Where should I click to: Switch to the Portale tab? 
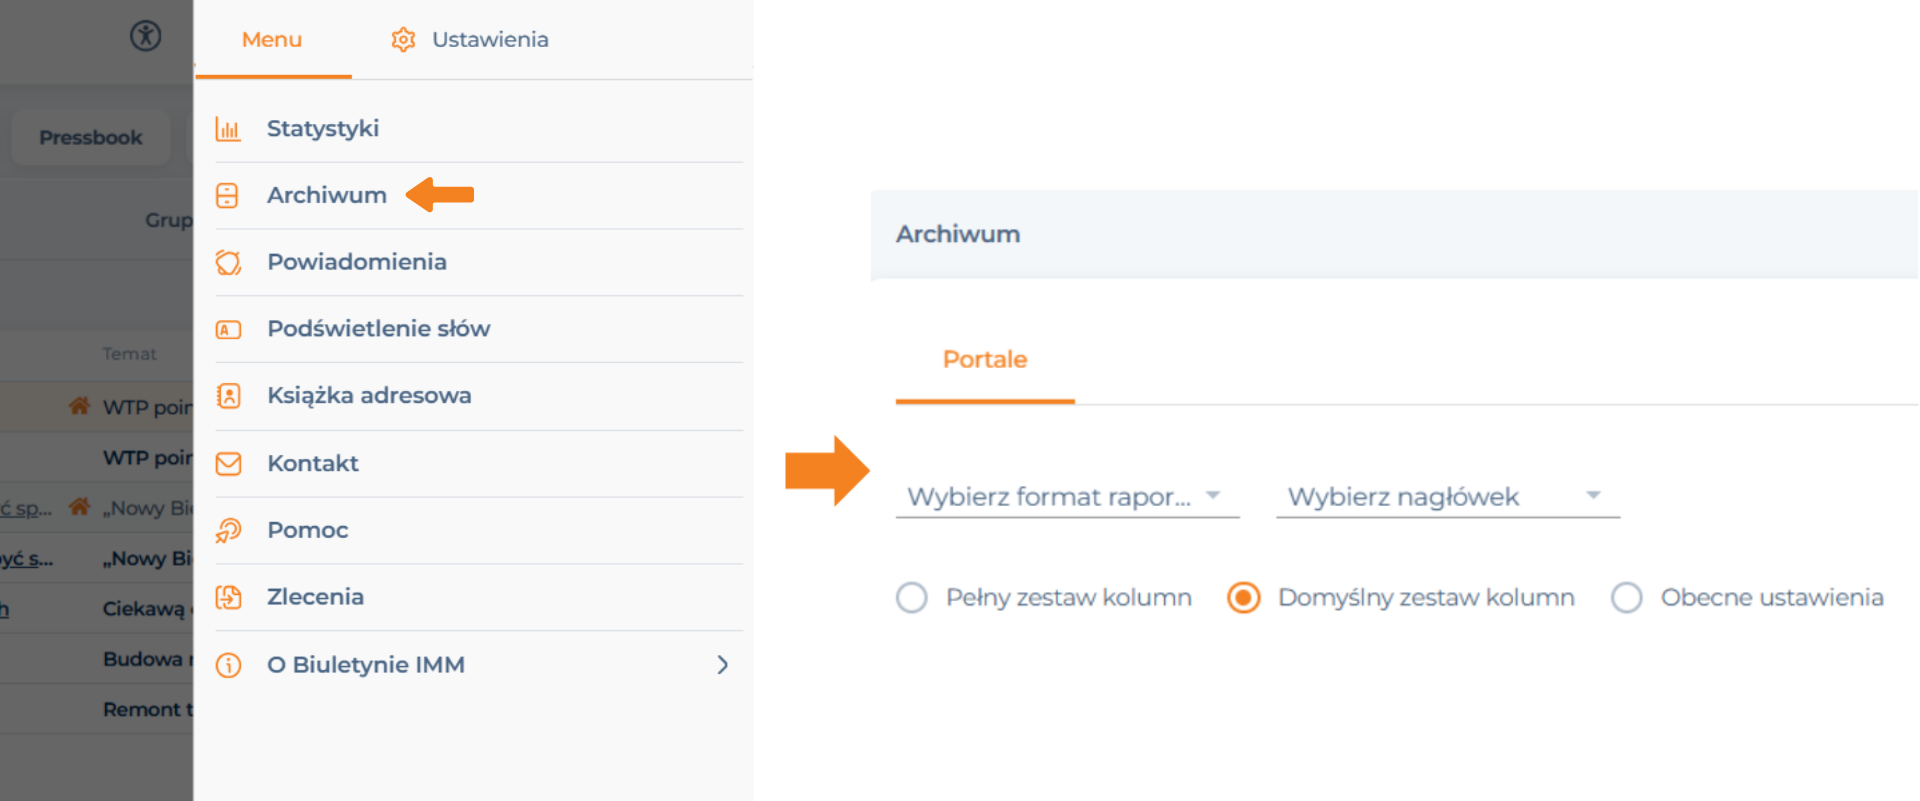point(985,360)
